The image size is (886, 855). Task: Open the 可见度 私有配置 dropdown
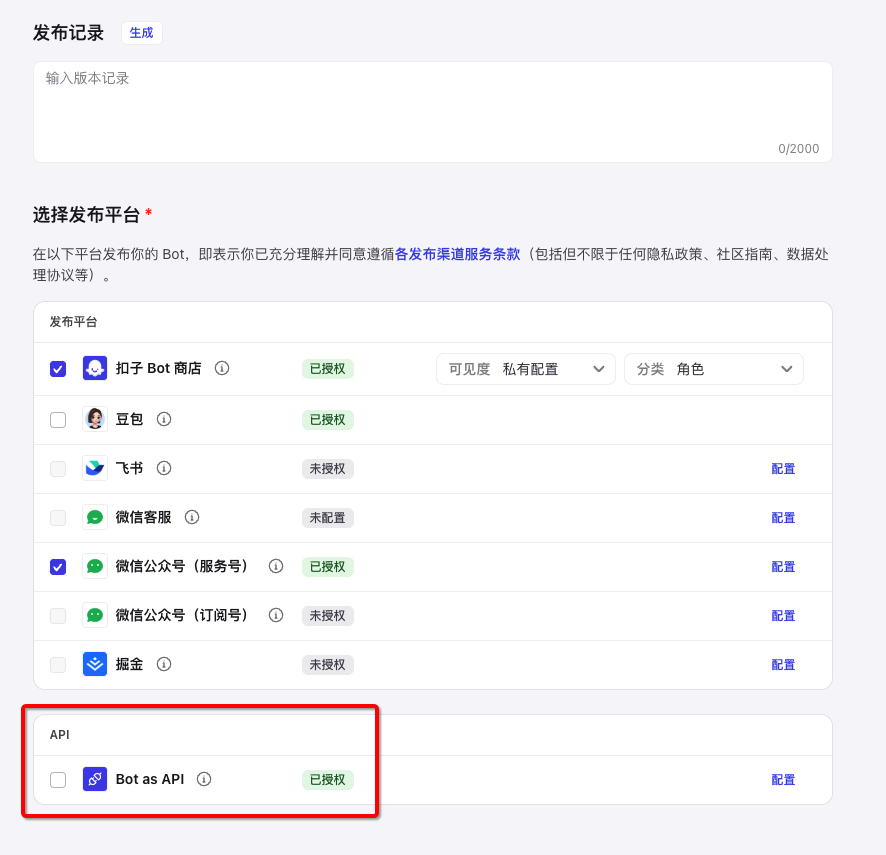point(525,369)
